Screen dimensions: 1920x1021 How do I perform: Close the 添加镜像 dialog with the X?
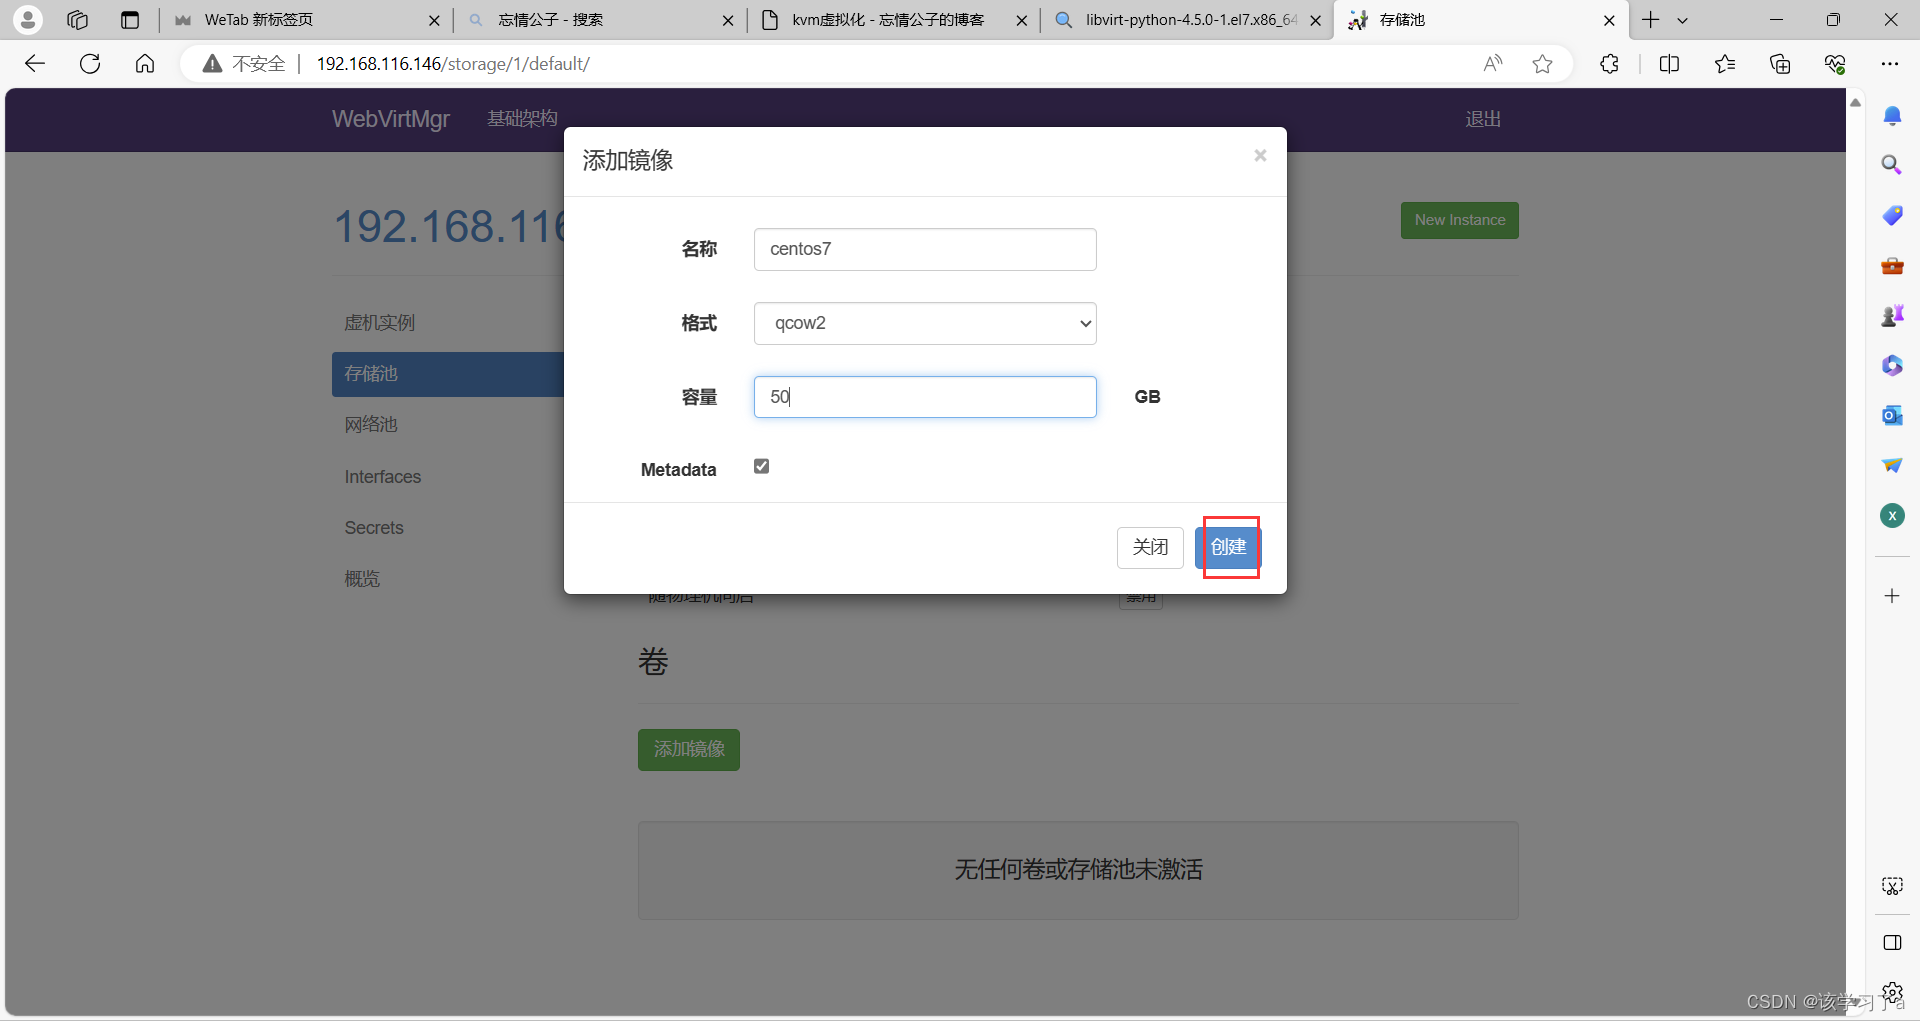pyautogui.click(x=1260, y=155)
